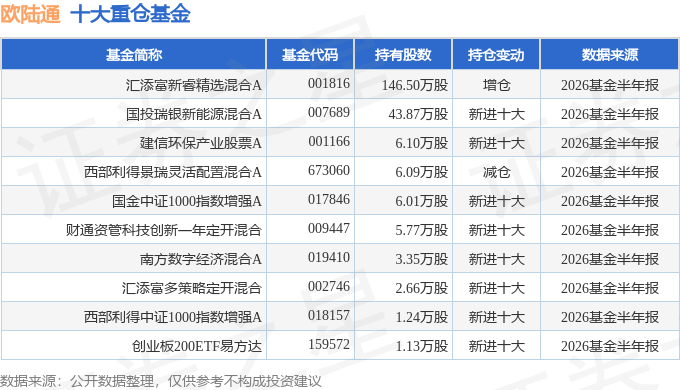Viewport: 680px width, 390px height.
Task: Click the 持仓变动 column header
Action: pos(496,55)
